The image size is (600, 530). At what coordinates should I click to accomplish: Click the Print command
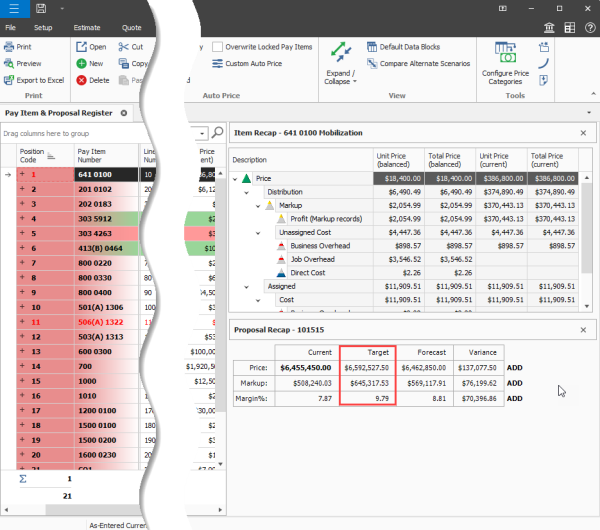pyautogui.click(x=18, y=47)
